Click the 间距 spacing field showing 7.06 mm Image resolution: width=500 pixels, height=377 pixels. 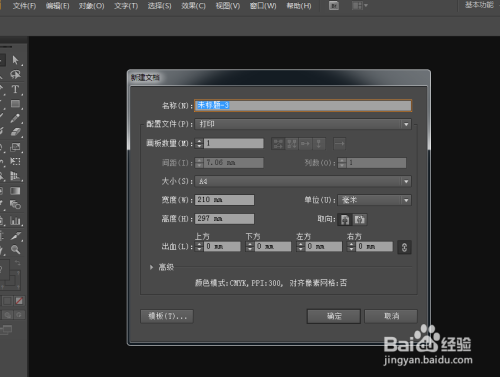pyautogui.click(x=234, y=163)
